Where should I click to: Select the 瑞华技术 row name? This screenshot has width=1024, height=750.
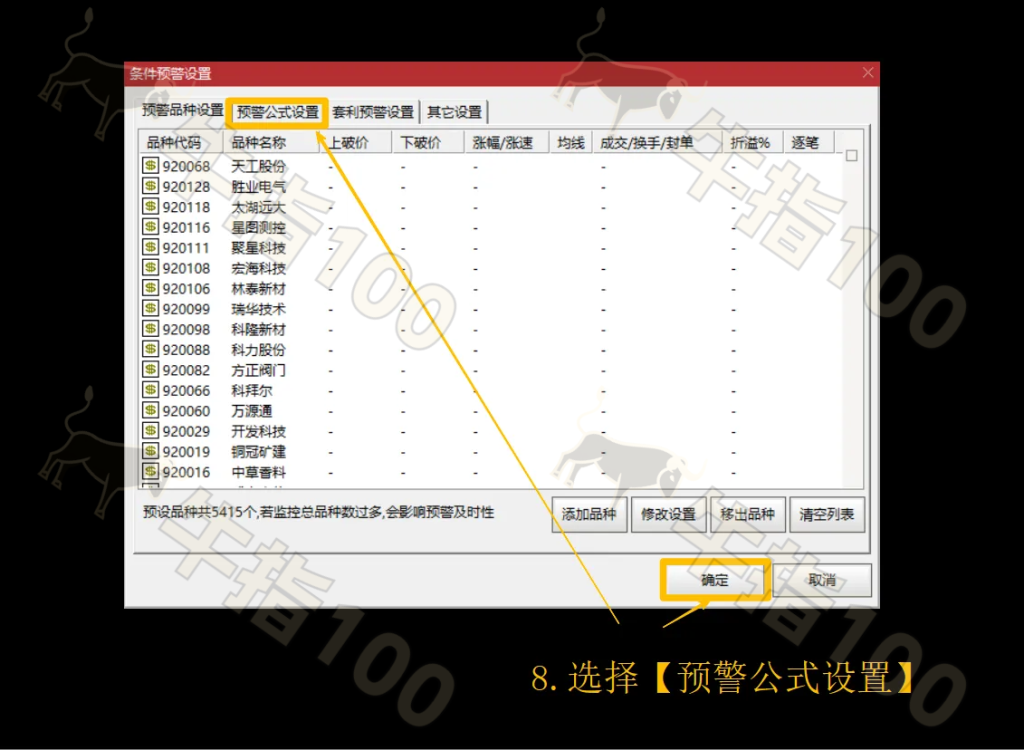[259, 309]
